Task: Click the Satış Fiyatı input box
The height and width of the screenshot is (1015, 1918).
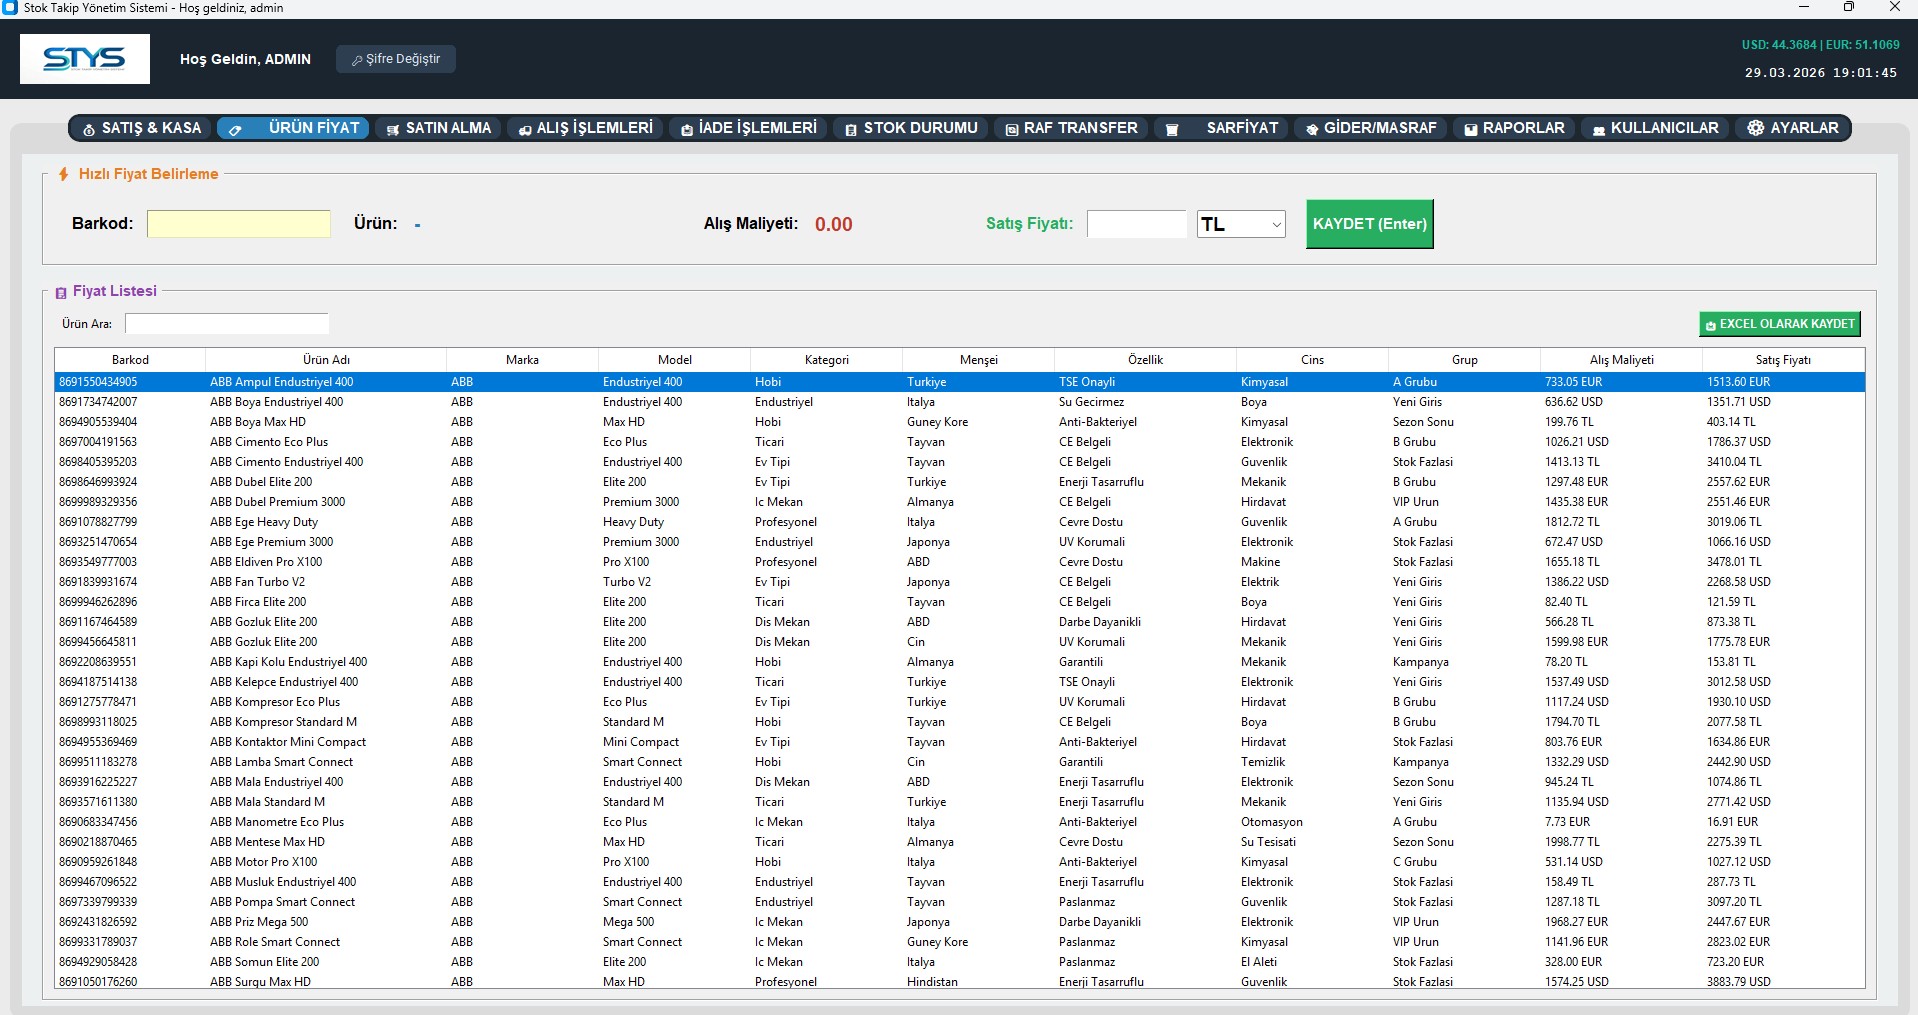Action: pyautogui.click(x=1136, y=224)
